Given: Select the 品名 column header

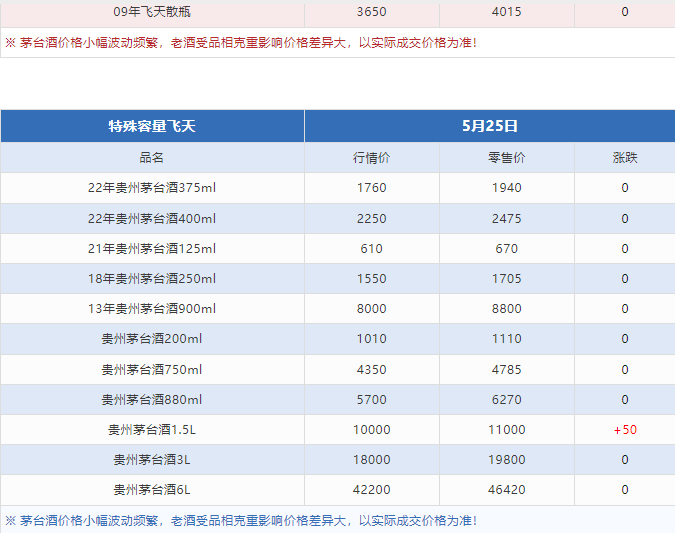Looking at the screenshot, I should [152, 158].
